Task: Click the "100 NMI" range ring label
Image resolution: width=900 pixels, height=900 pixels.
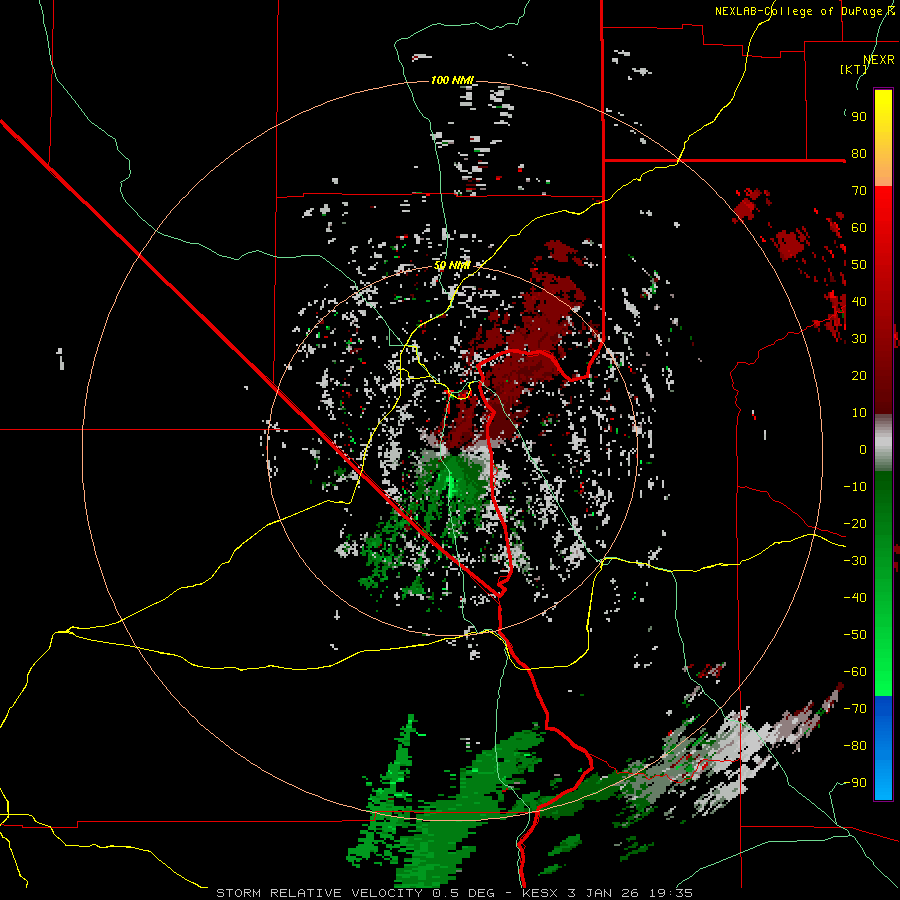Action: (x=452, y=80)
